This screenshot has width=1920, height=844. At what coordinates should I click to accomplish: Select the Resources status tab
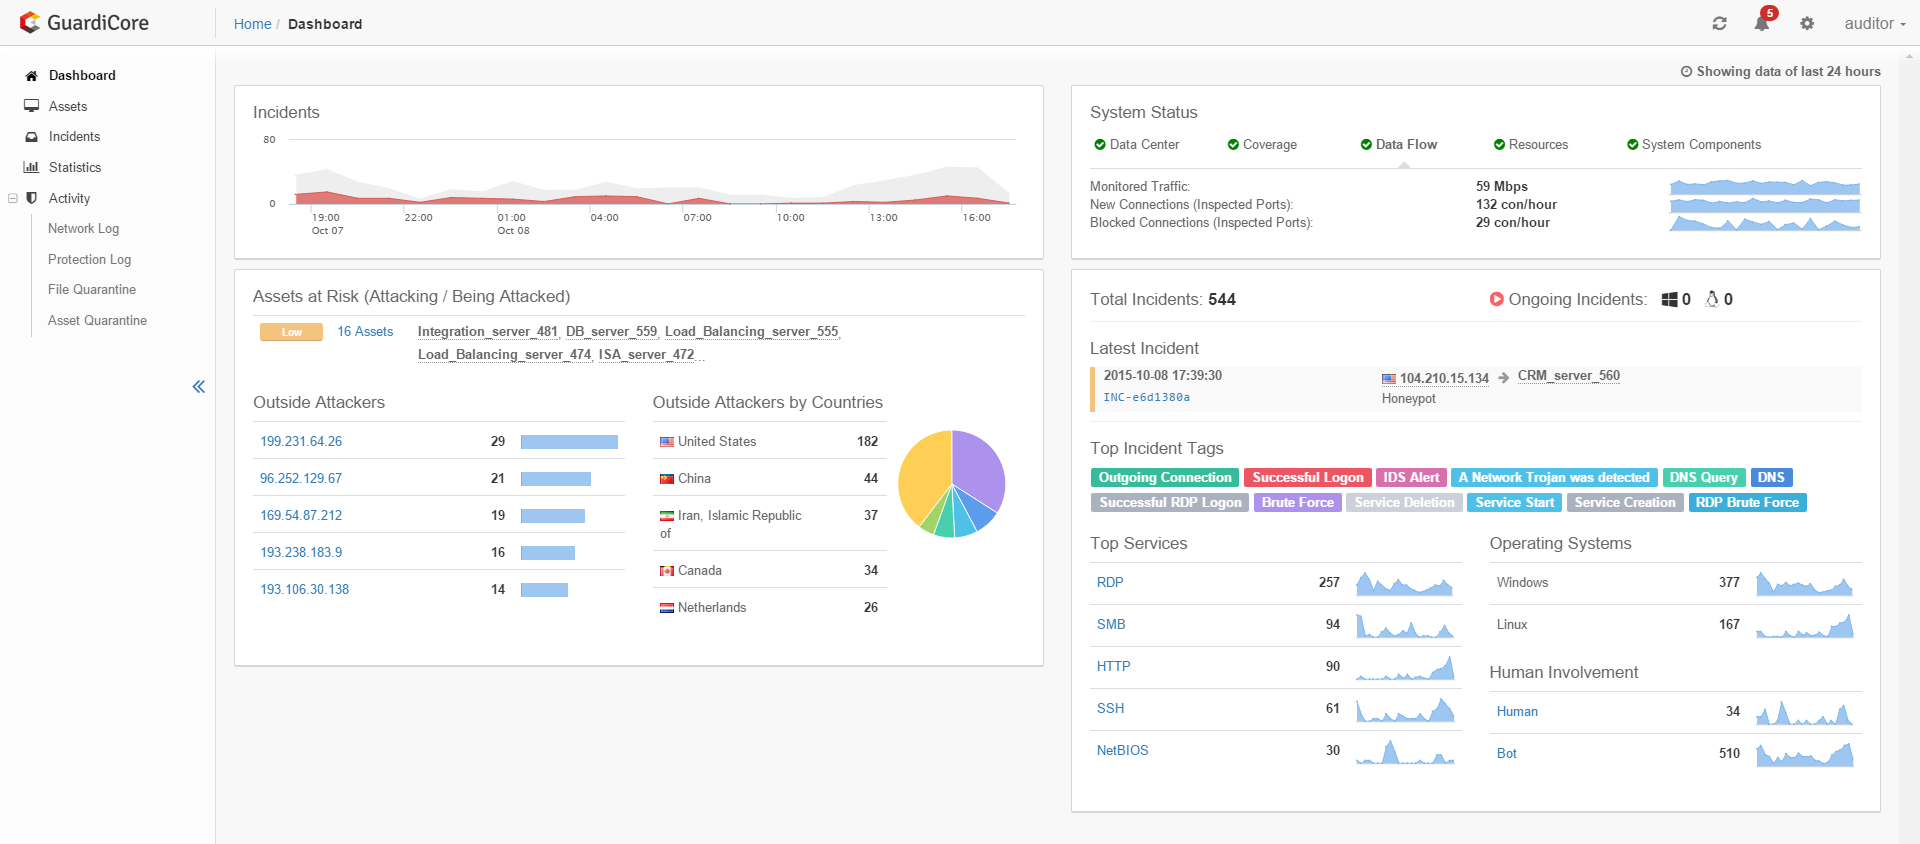1531,145
